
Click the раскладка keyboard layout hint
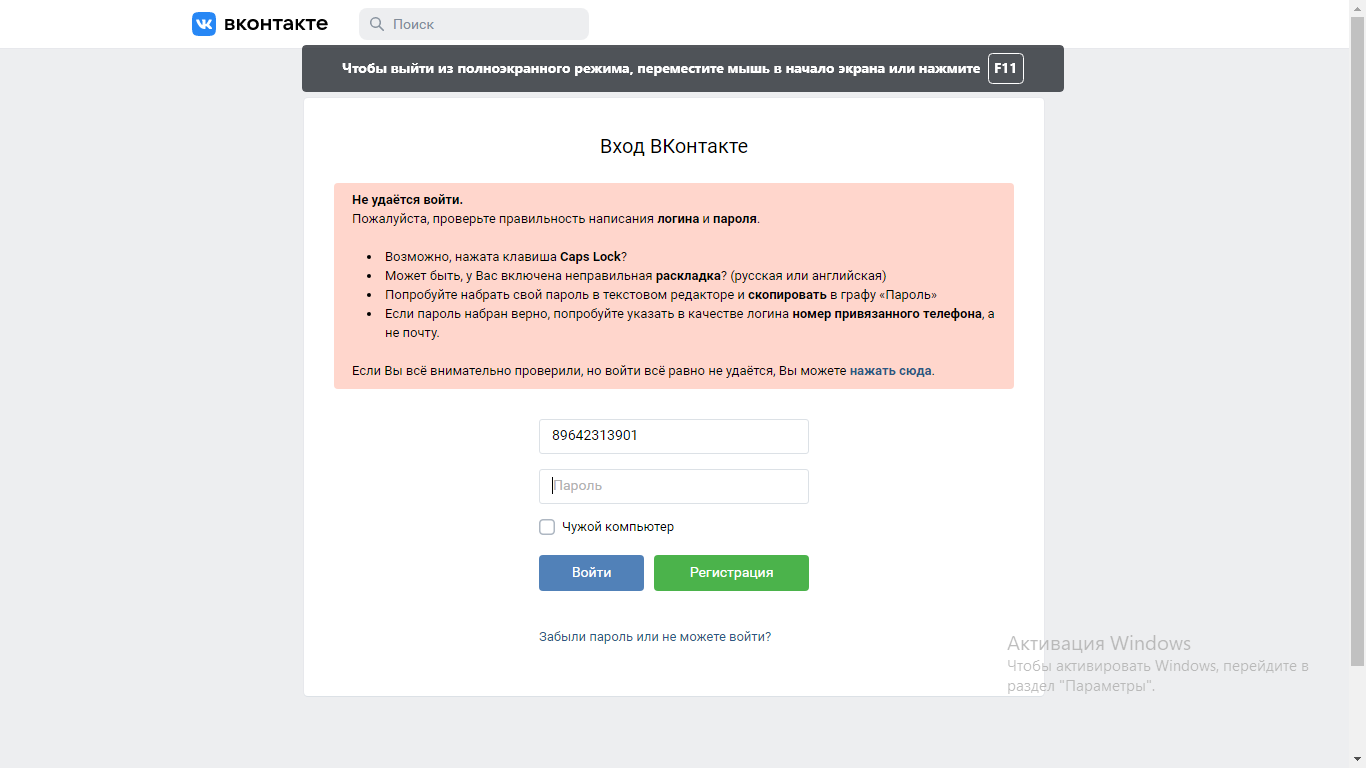point(636,276)
